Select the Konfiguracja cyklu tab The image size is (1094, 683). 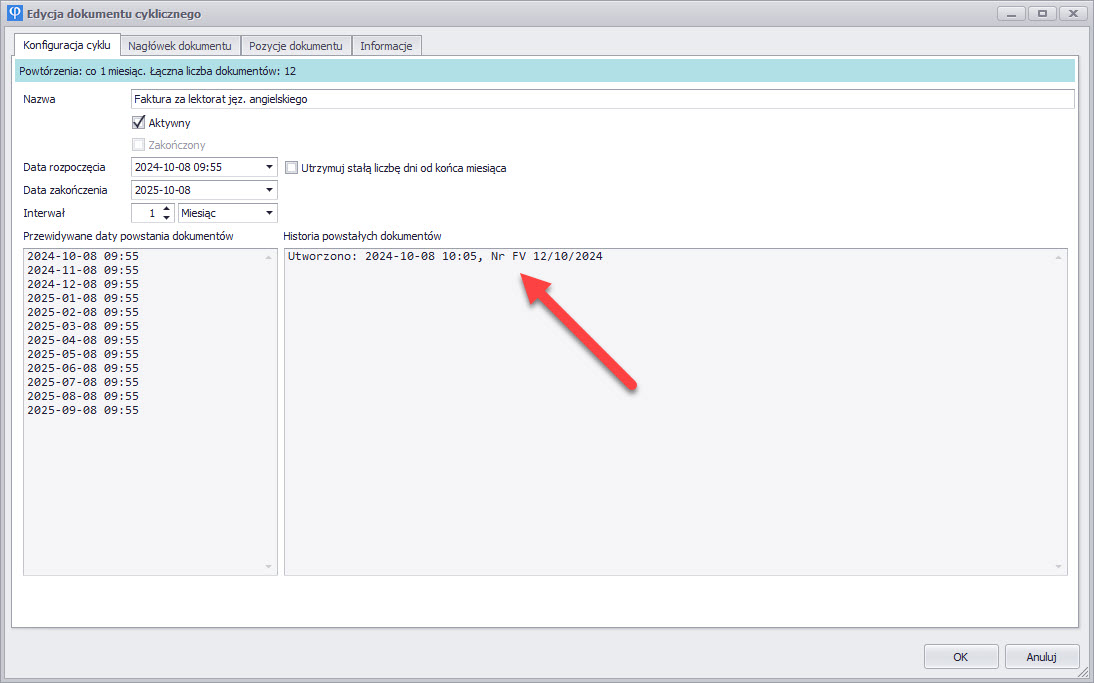pyautogui.click(x=67, y=45)
